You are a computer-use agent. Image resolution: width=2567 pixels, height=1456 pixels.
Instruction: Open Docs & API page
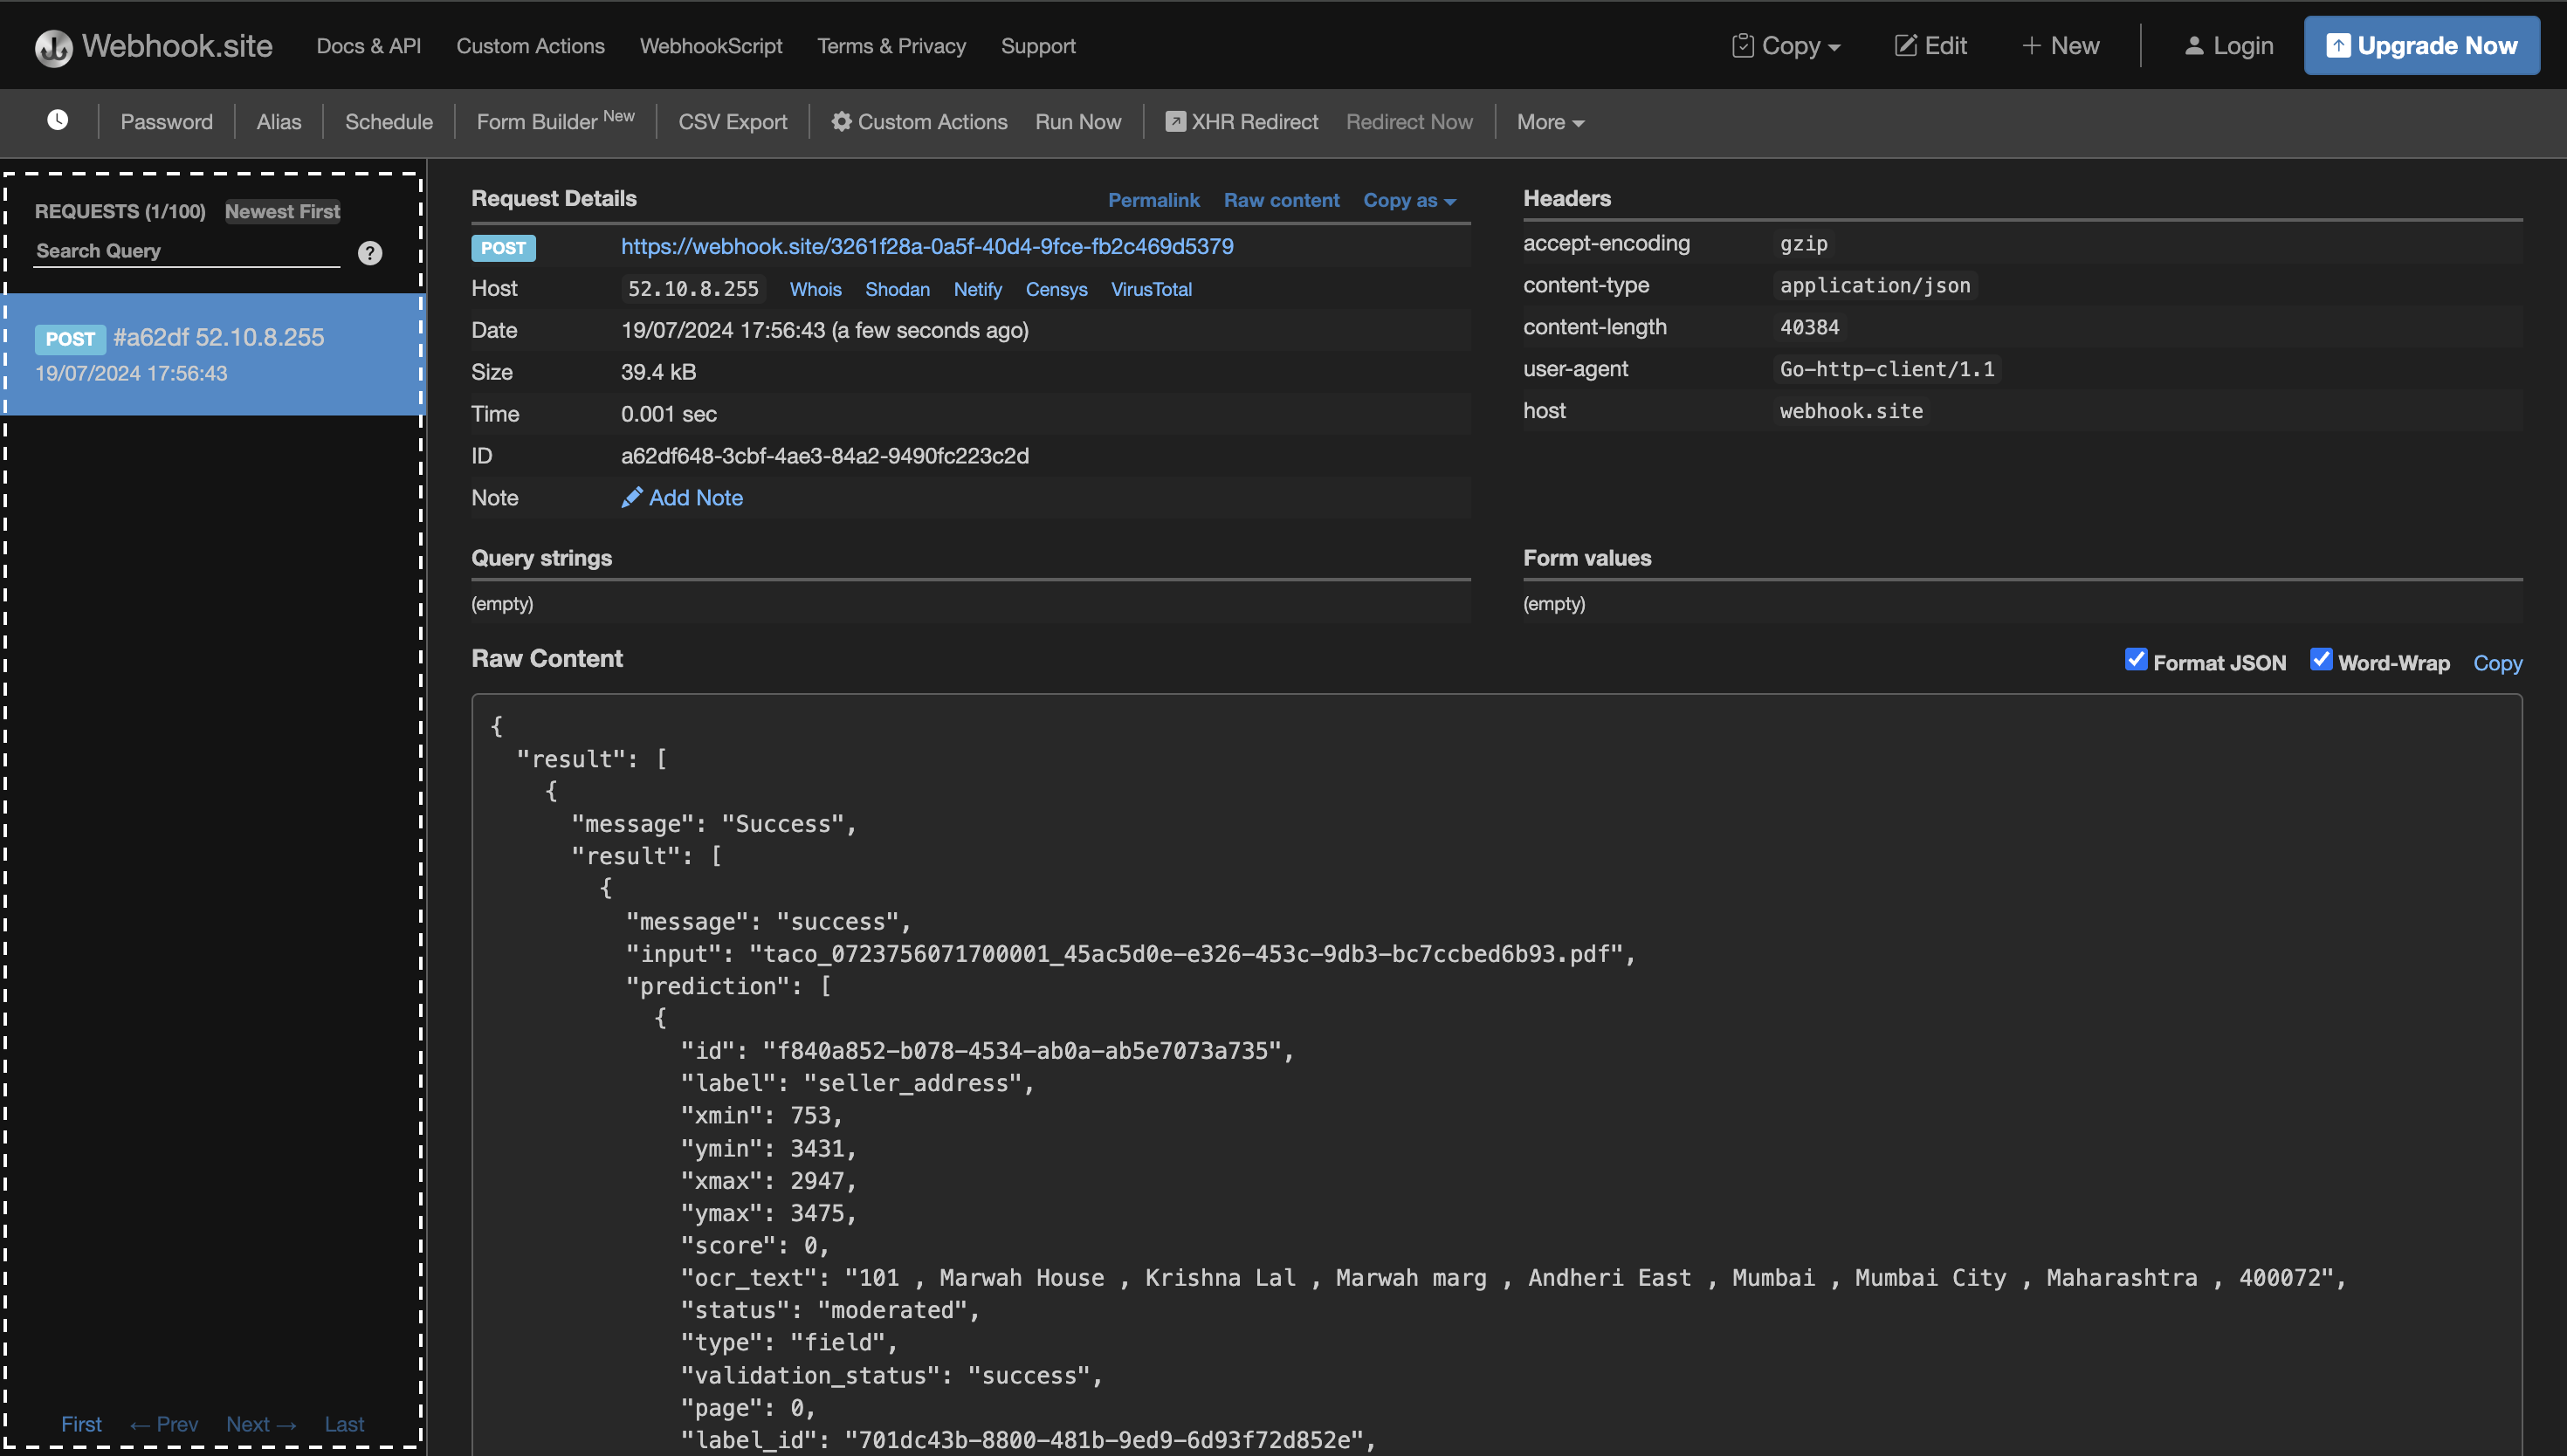tap(369, 46)
